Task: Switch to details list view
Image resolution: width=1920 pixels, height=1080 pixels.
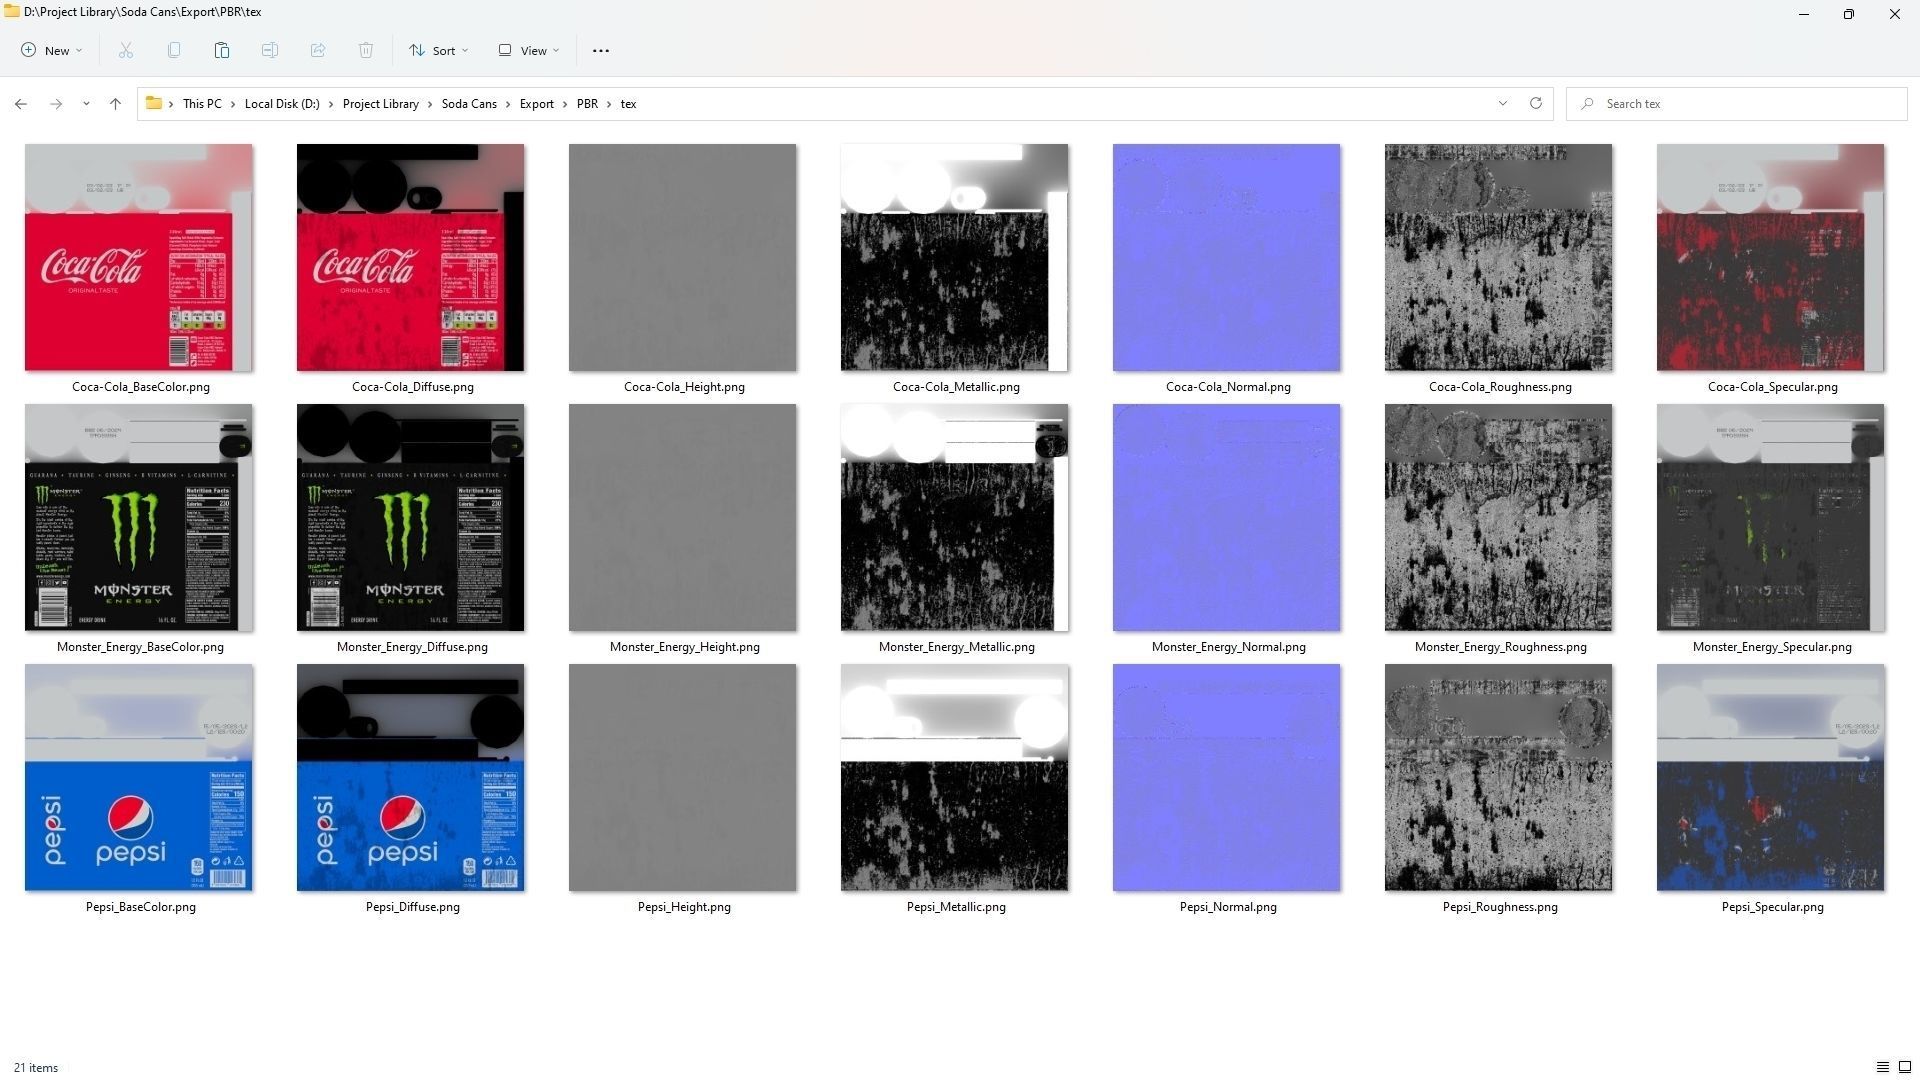Action: 1882,1067
